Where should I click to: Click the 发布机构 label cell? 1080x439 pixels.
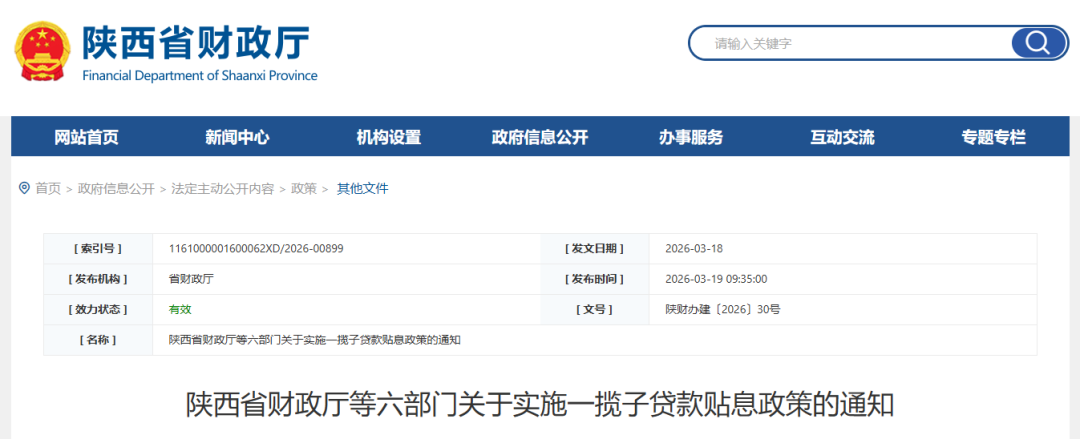click(x=98, y=279)
